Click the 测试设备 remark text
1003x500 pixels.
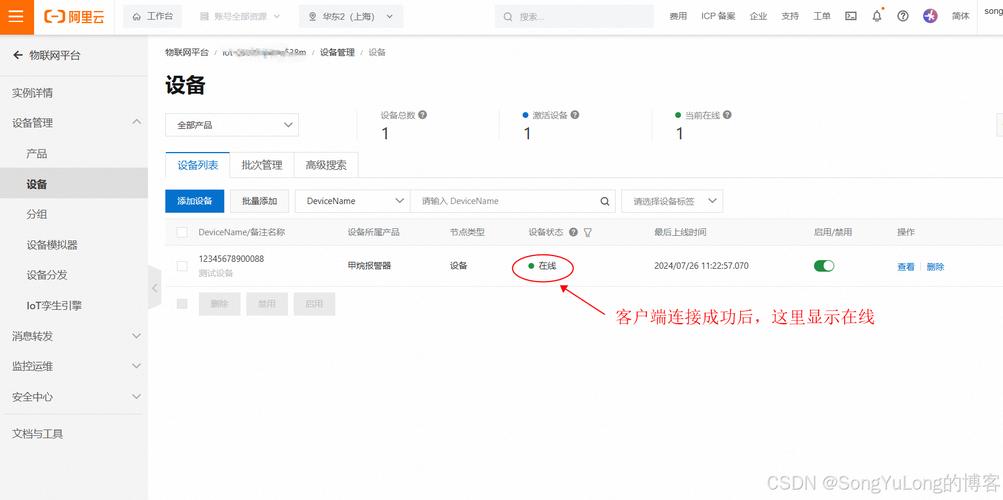pyautogui.click(x=216, y=273)
